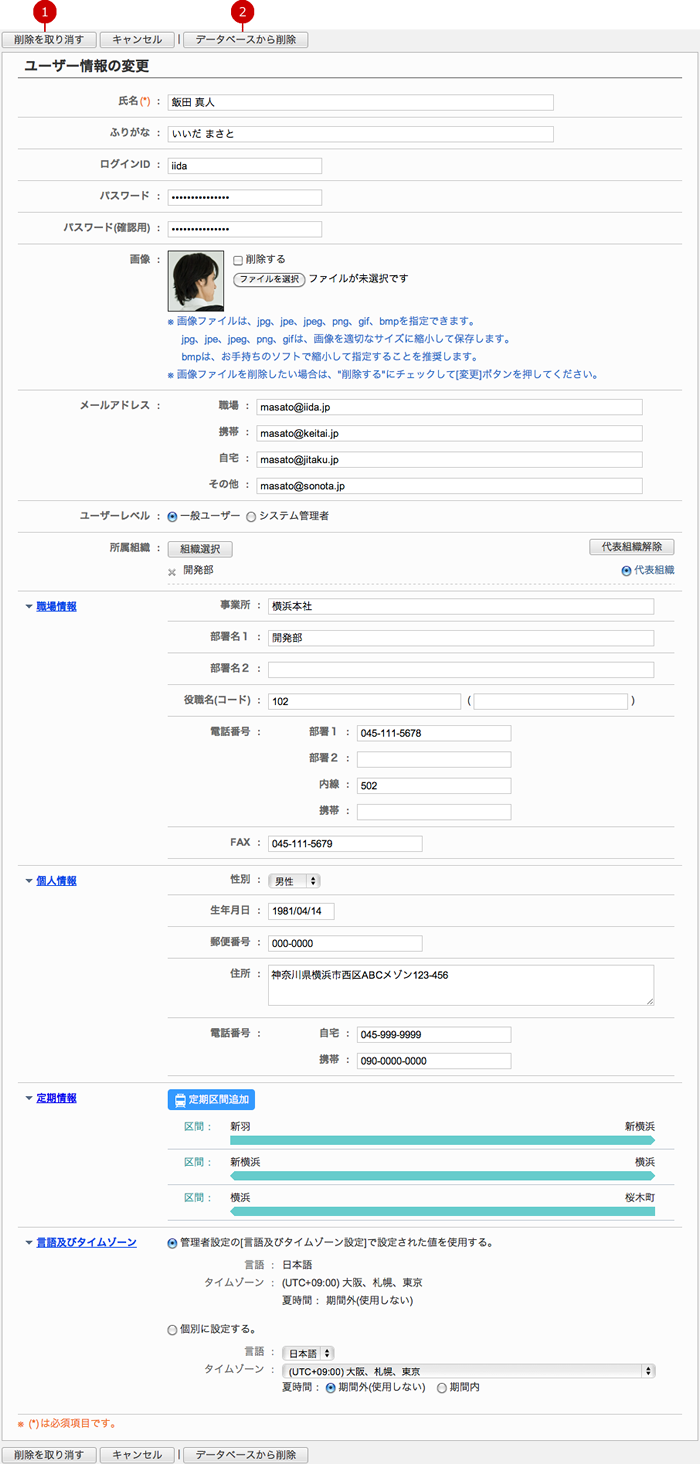Select the 代表組織 radio button

coord(626,570)
